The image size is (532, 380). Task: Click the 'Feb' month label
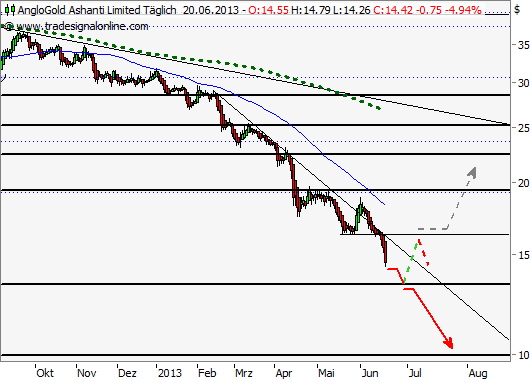[x=207, y=373]
